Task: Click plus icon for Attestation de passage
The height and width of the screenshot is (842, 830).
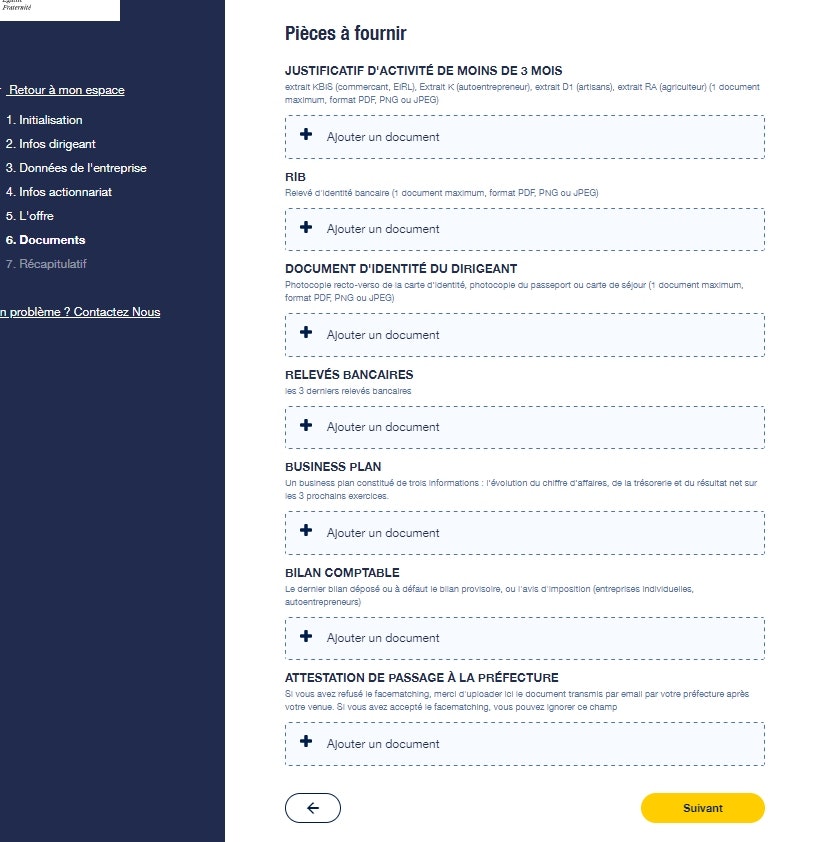Action: [306, 743]
